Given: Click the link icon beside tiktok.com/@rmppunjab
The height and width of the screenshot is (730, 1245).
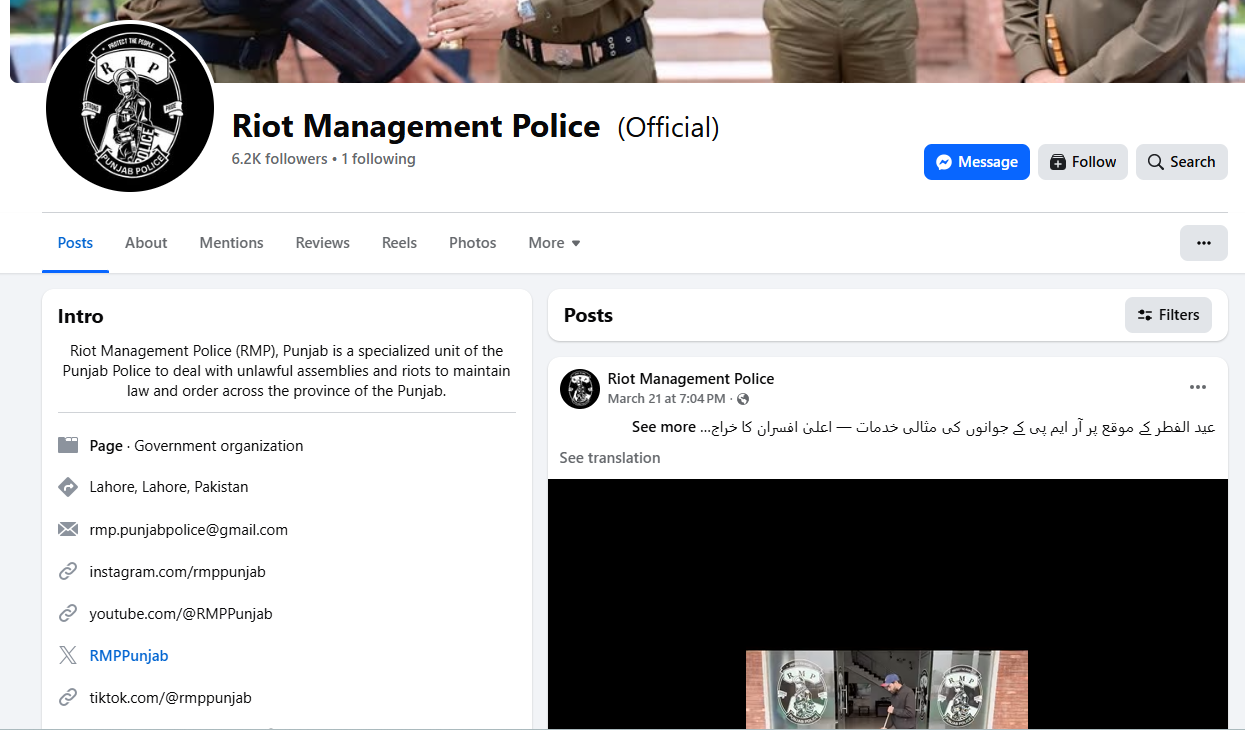Looking at the screenshot, I should coord(68,698).
